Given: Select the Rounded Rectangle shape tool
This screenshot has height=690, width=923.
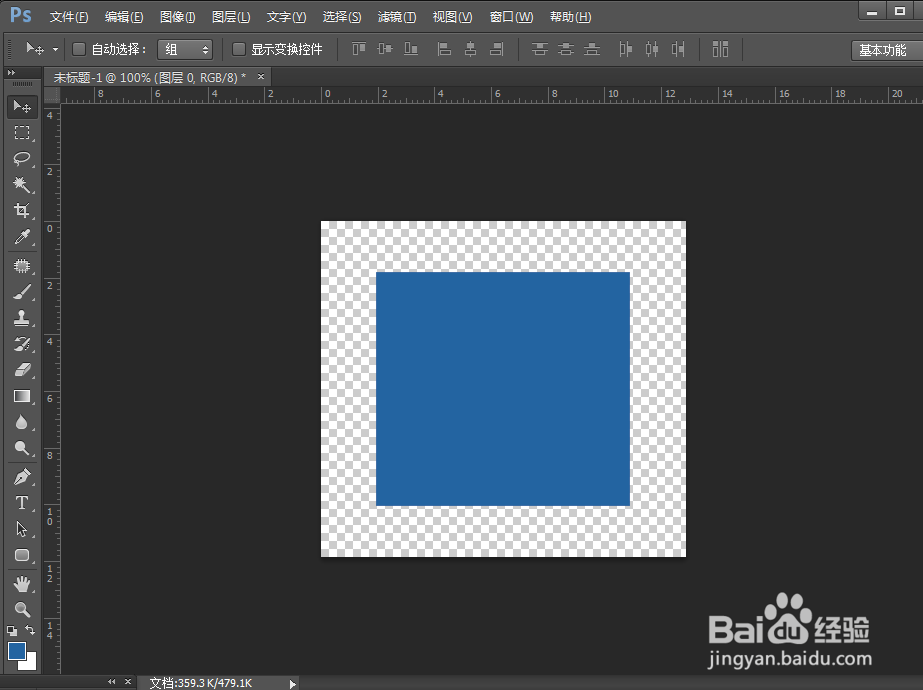Looking at the screenshot, I should coord(22,555).
